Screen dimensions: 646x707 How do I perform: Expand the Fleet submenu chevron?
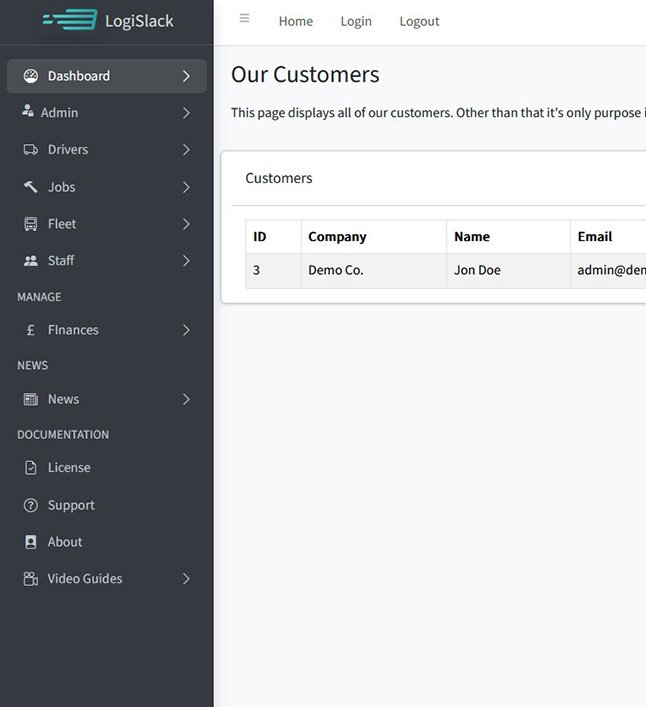(186, 224)
